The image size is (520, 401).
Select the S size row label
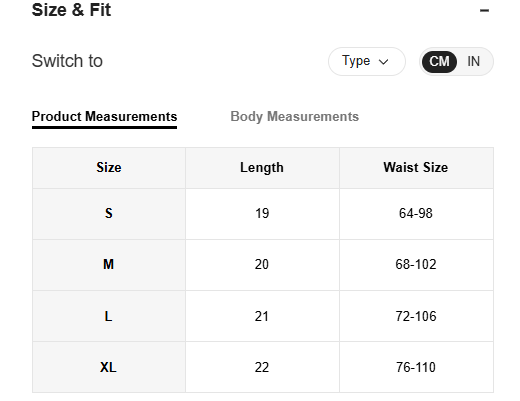tap(109, 213)
